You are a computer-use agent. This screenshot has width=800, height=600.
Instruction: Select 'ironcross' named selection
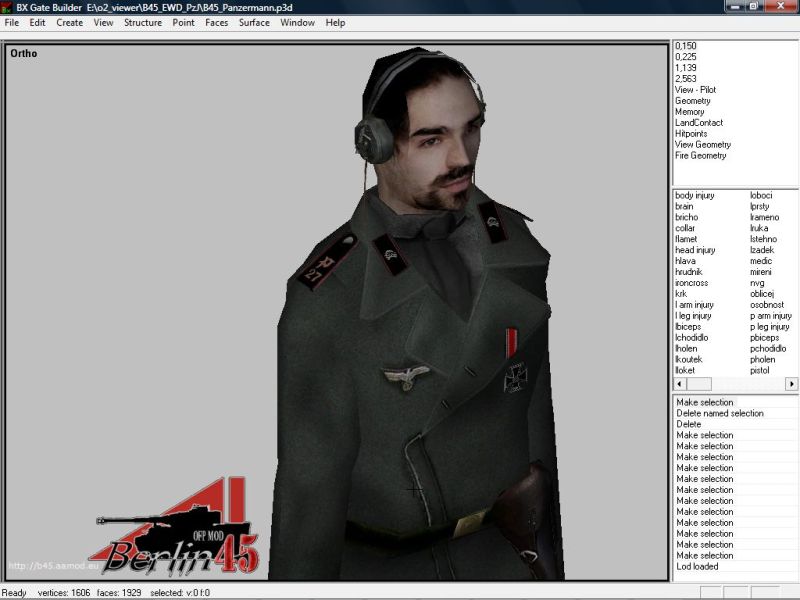pos(691,283)
